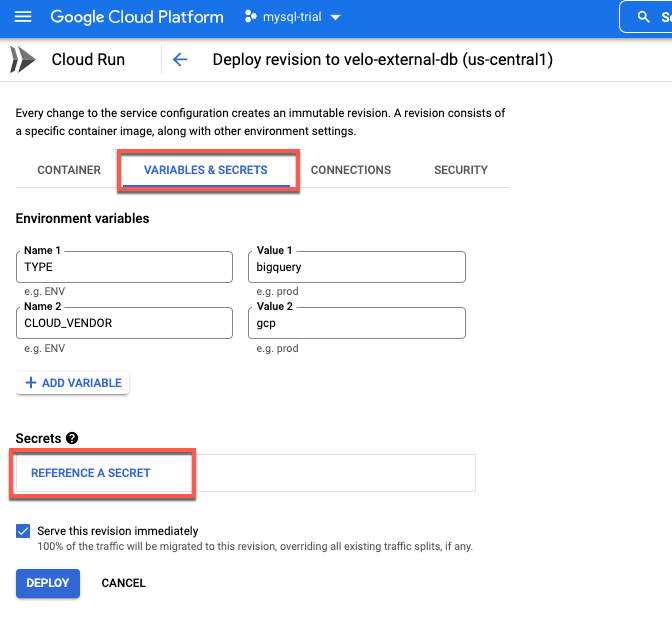Viewport: 672px width, 618px height.
Task: Click the Add Variable button
Action: point(73,383)
